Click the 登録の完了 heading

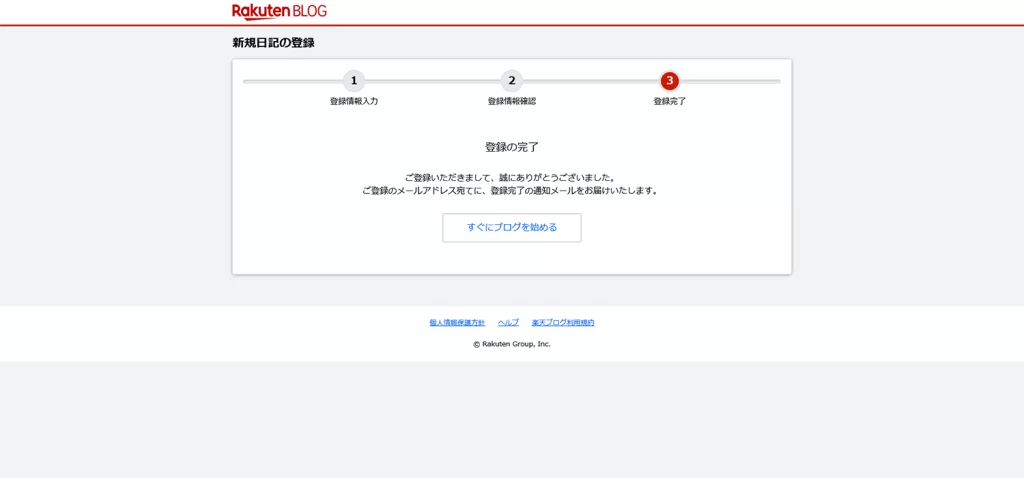pos(511,147)
